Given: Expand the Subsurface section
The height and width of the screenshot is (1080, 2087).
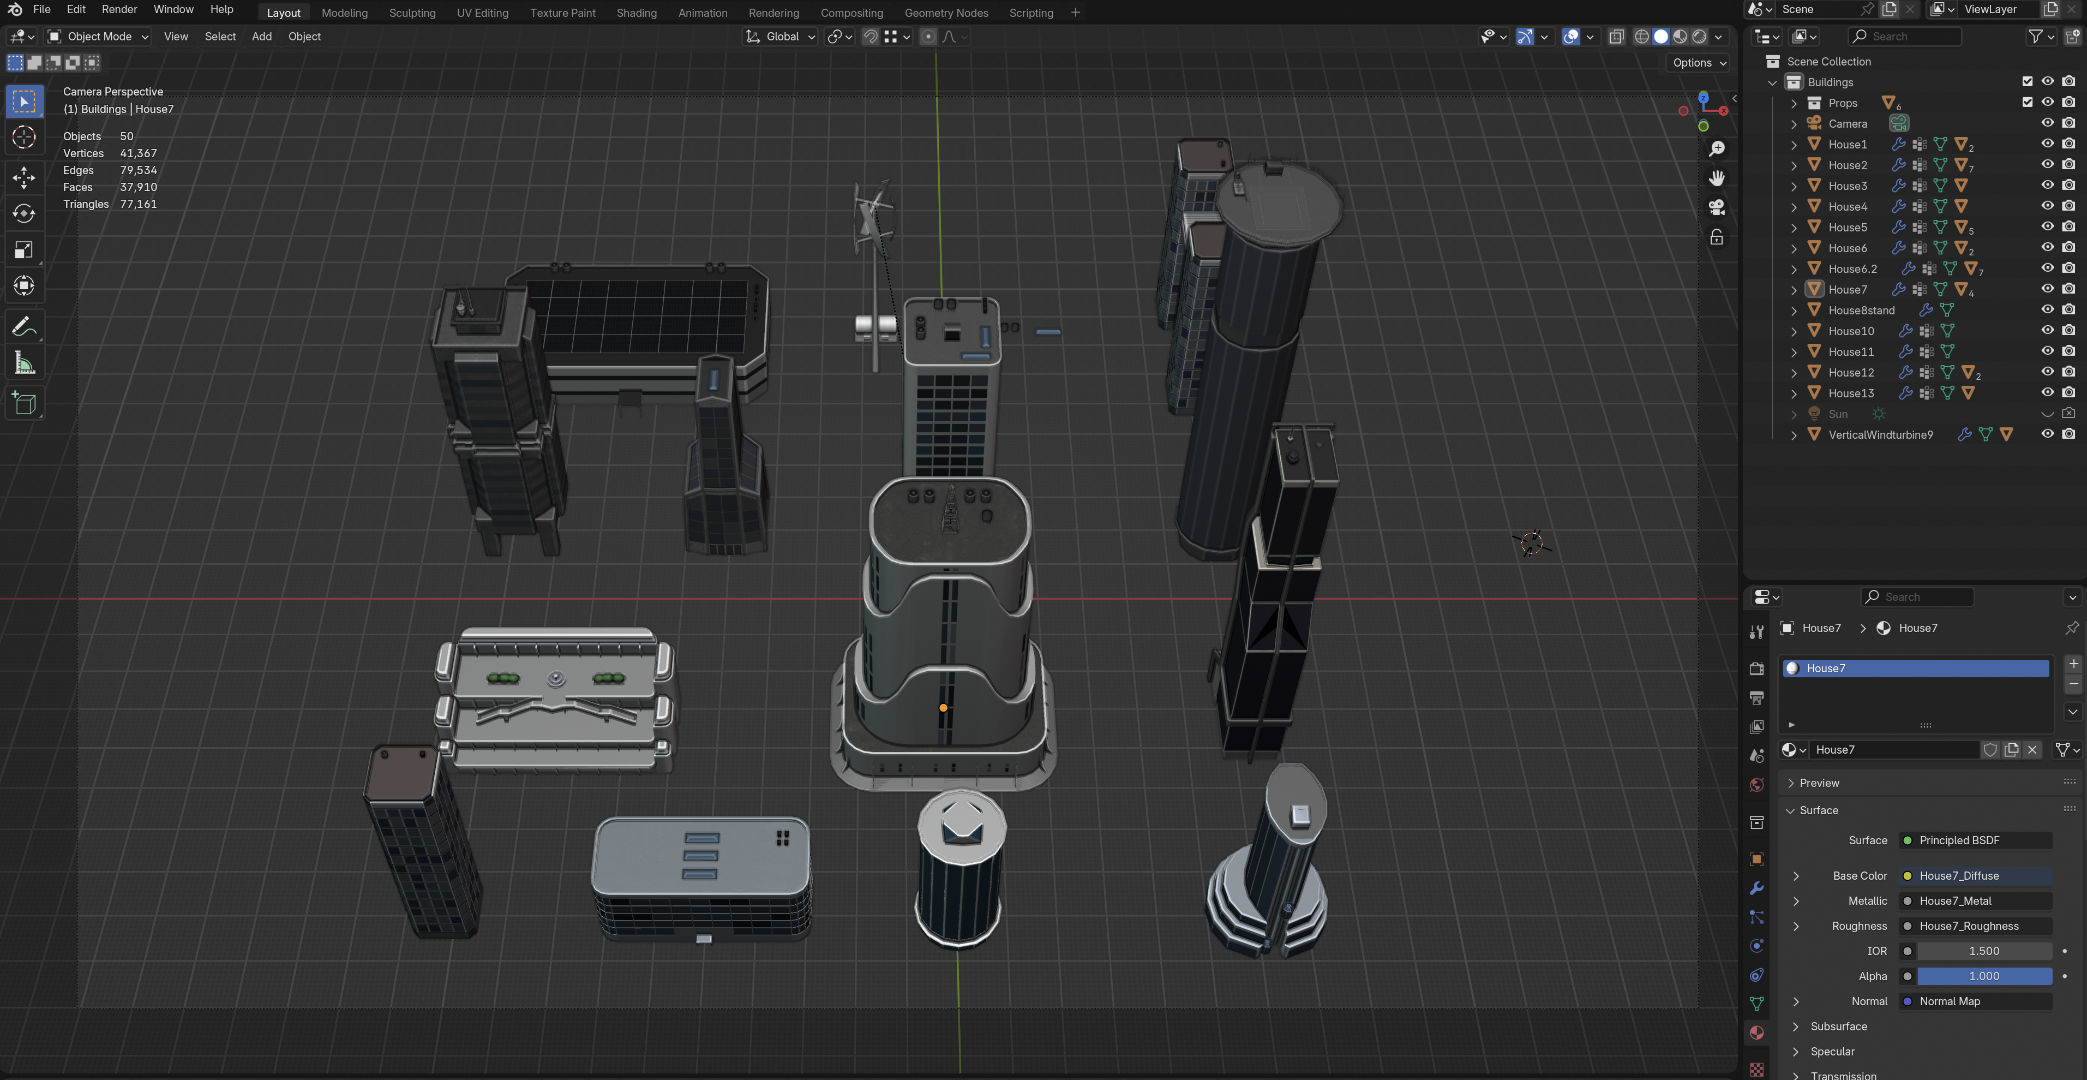Looking at the screenshot, I should click(1837, 1026).
